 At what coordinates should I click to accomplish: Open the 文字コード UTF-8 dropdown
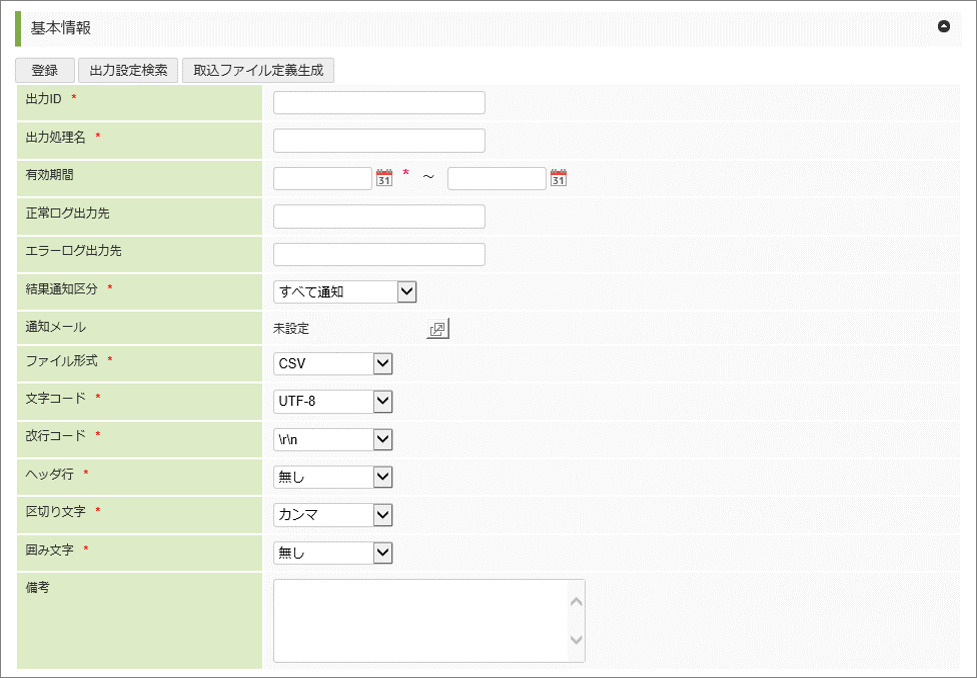pyautogui.click(x=333, y=402)
